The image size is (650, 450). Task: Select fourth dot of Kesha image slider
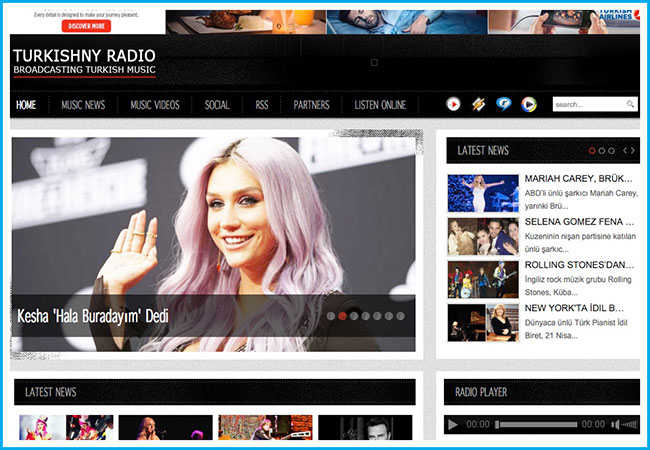point(365,316)
